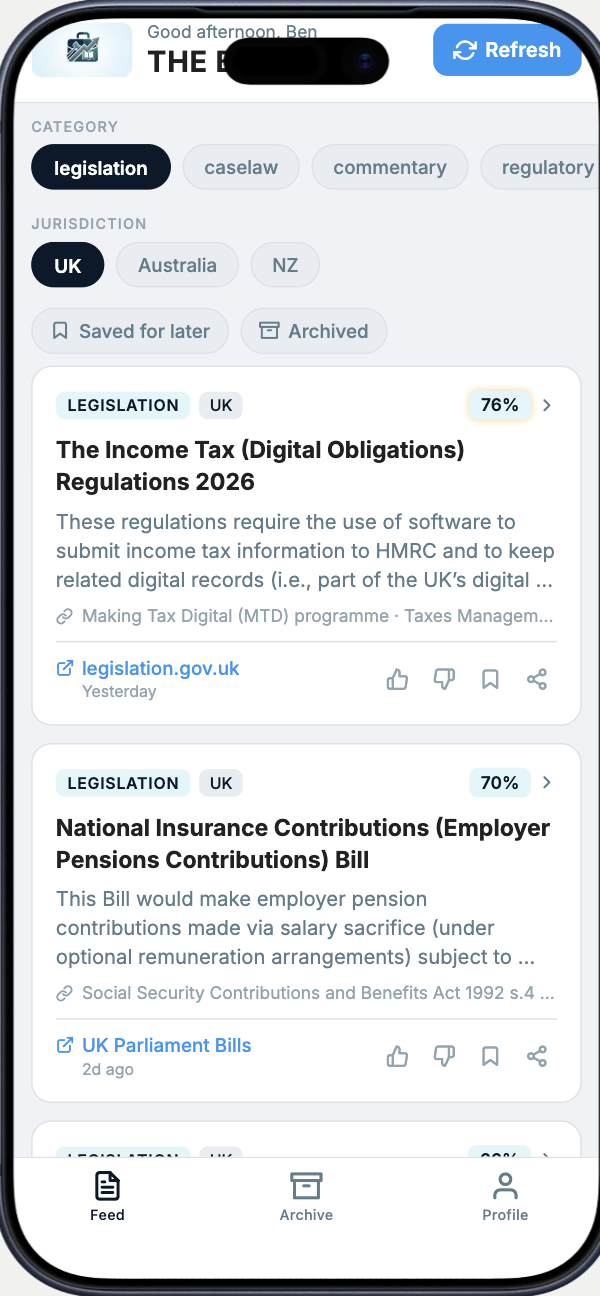The width and height of the screenshot is (600, 1296).
Task: Like the Income Tax Regulations article
Action: pos(397,680)
